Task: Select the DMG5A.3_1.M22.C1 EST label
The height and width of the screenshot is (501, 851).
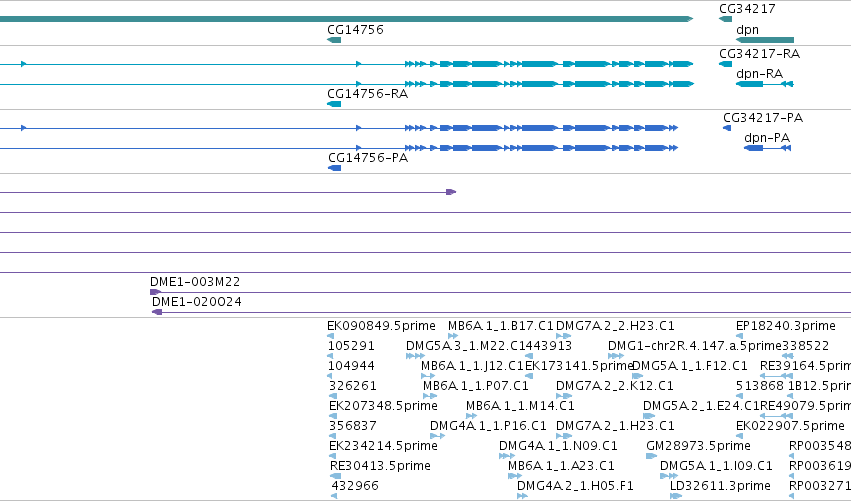Action: click(466, 346)
